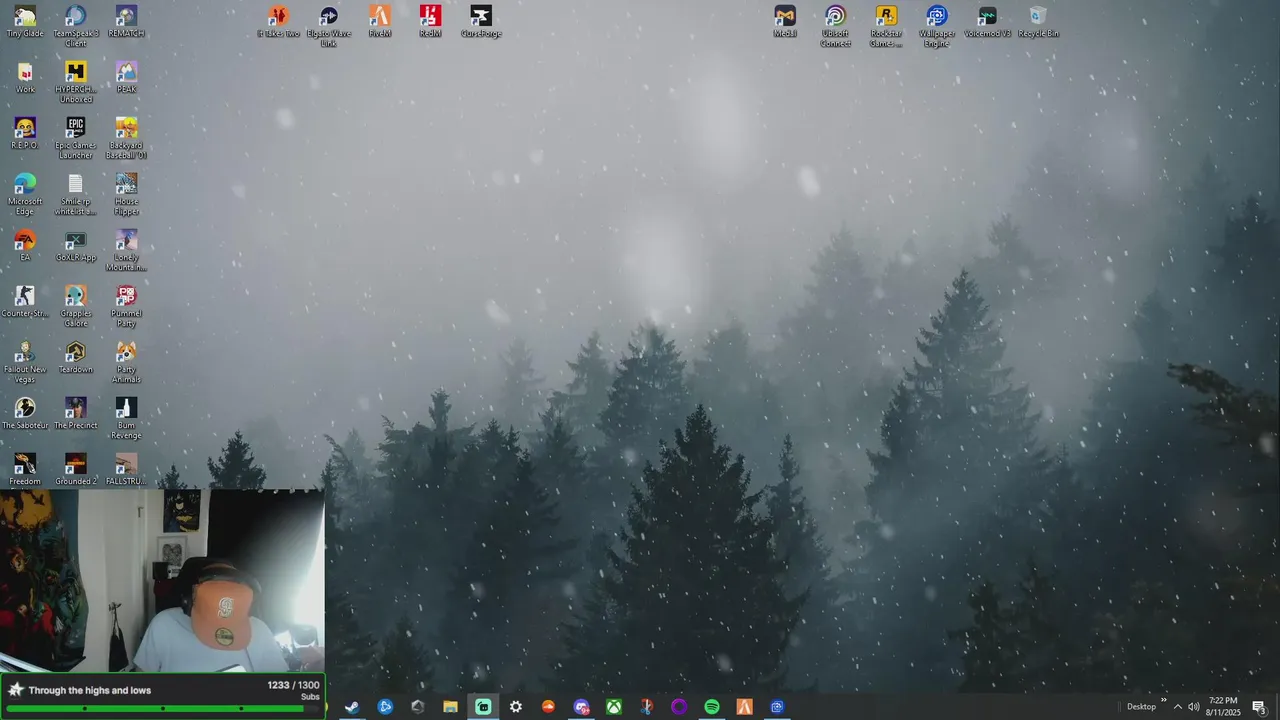Launch TeamSpeak 3 Client from desktop

(x=76, y=26)
